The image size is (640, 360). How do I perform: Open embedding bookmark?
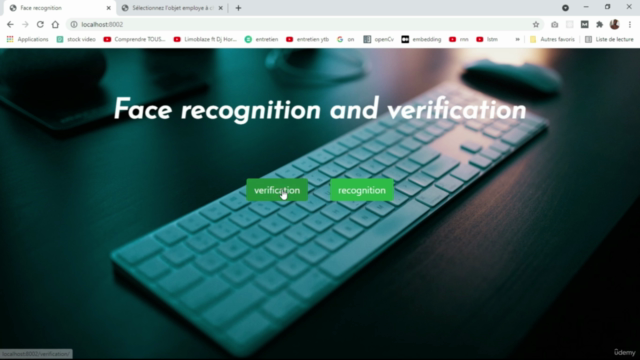pos(421,39)
